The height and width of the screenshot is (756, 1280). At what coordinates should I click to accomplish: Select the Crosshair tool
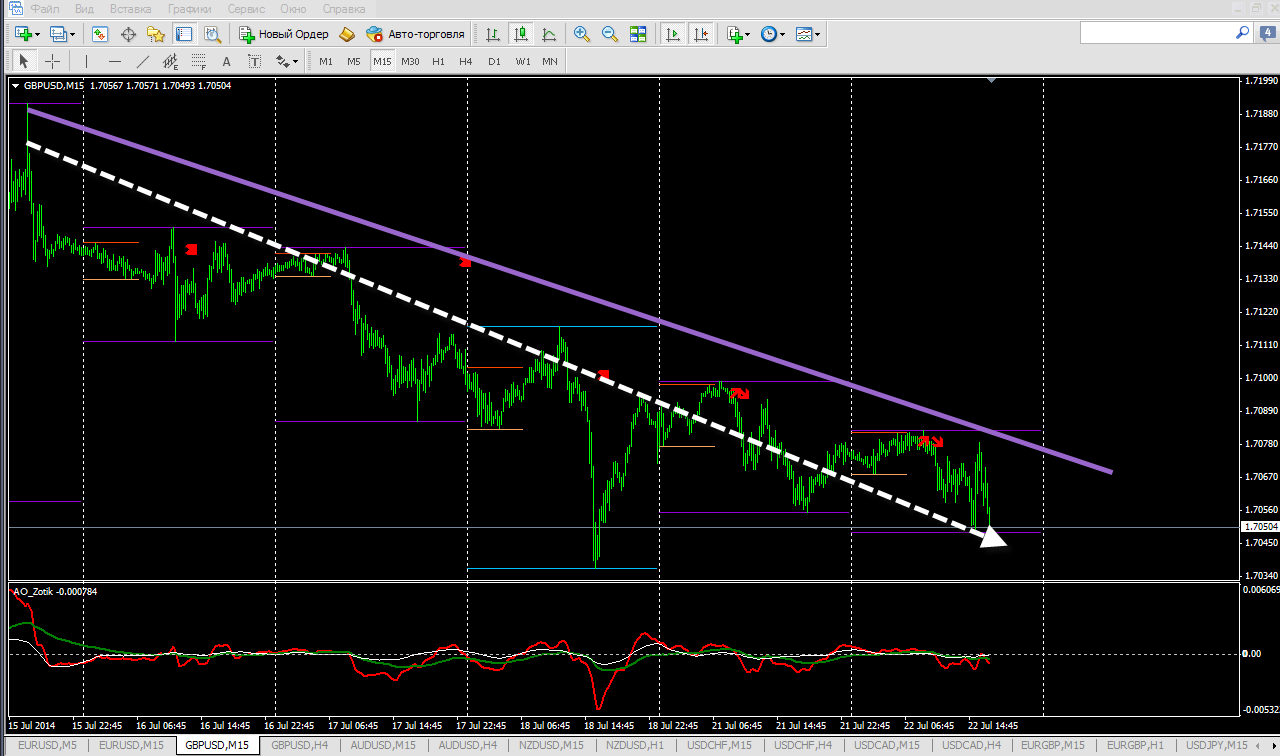coord(52,62)
